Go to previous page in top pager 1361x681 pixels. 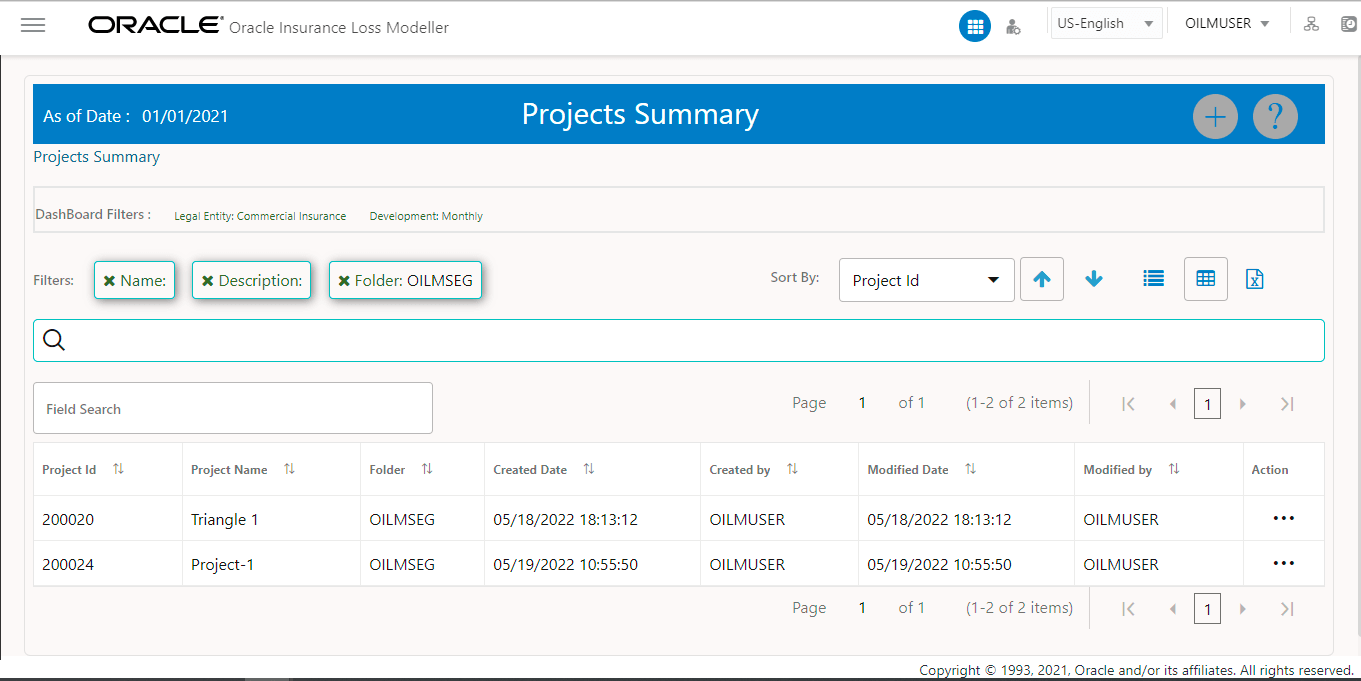(x=1172, y=404)
